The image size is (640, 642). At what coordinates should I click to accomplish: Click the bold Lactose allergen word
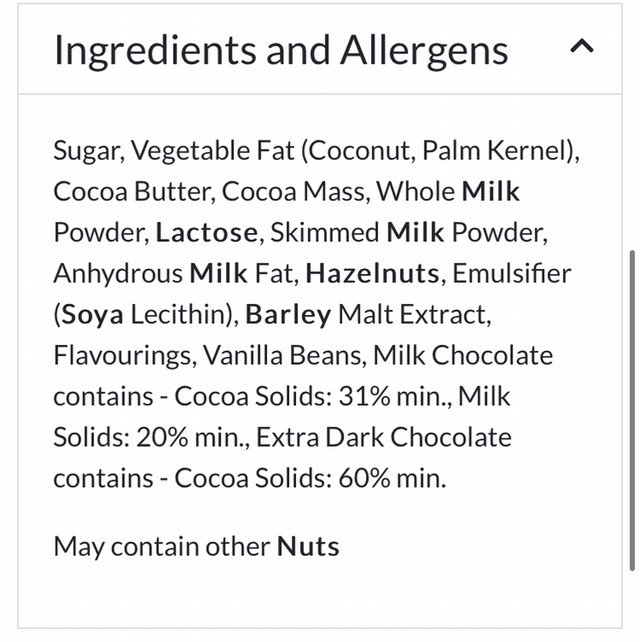click(207, 233)
